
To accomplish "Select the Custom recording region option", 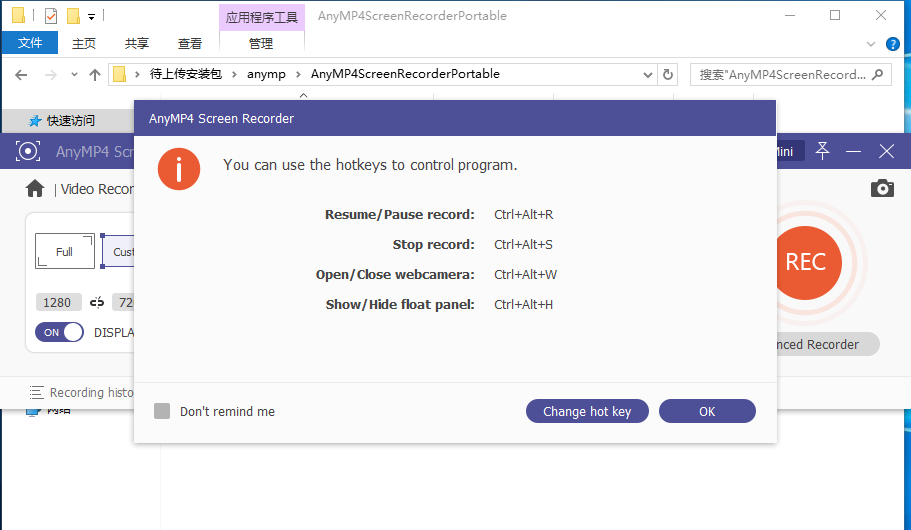I will point(118,251).
